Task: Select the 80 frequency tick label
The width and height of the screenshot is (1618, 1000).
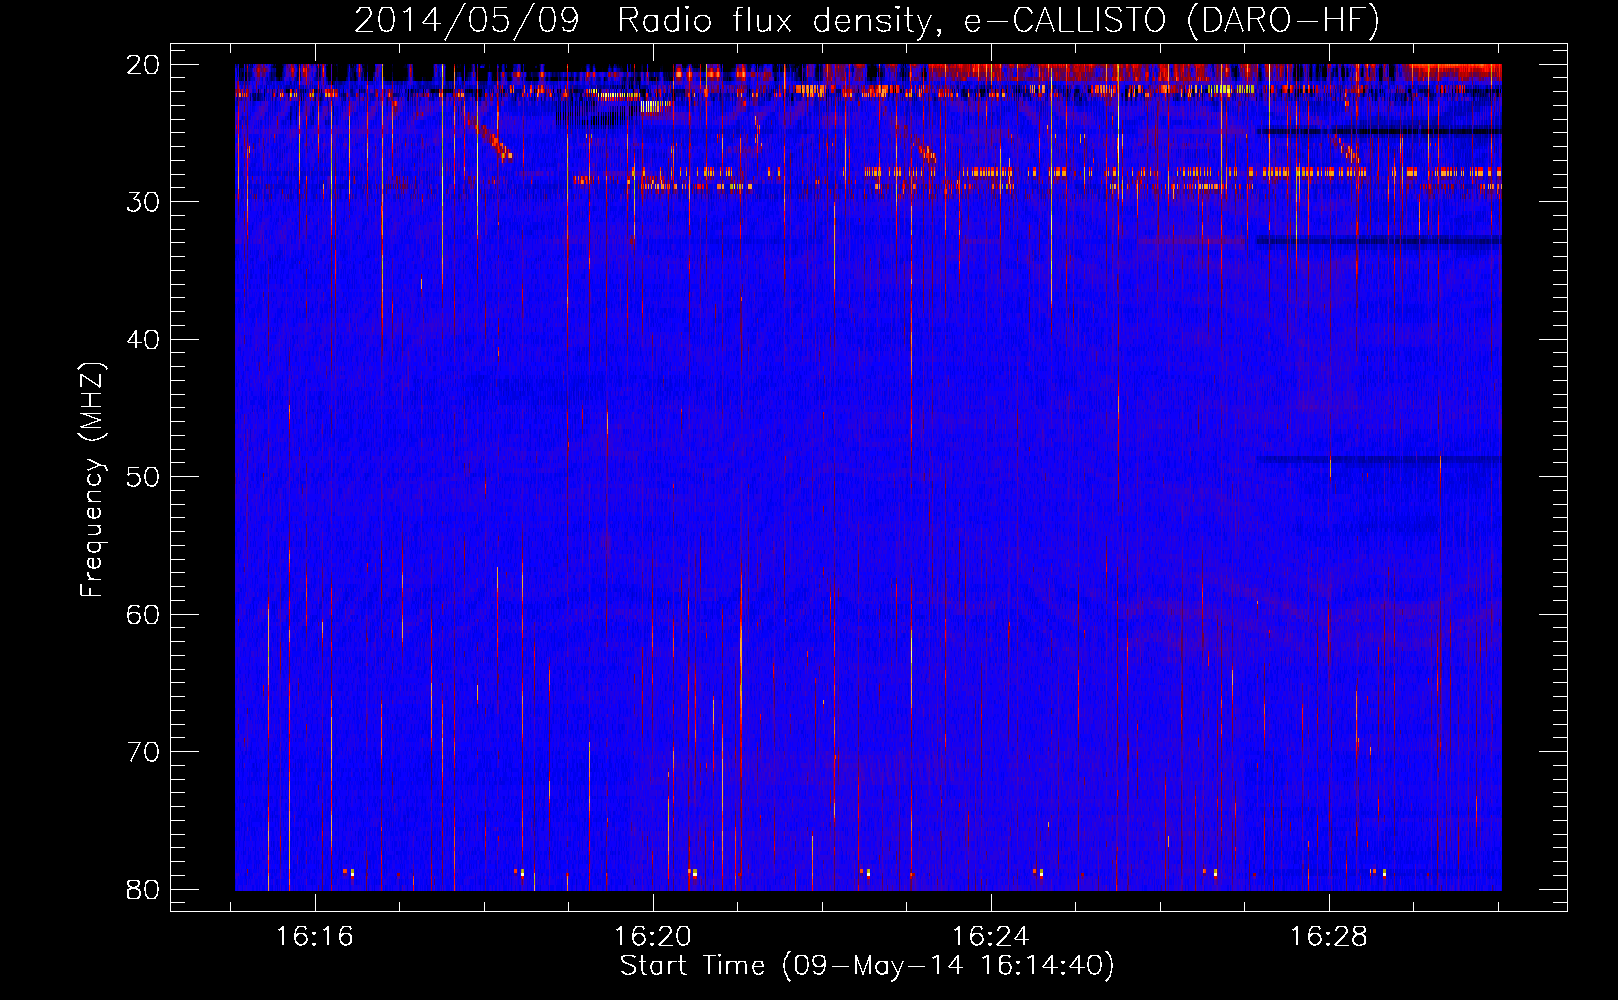Action: click(x=143, y=889)
